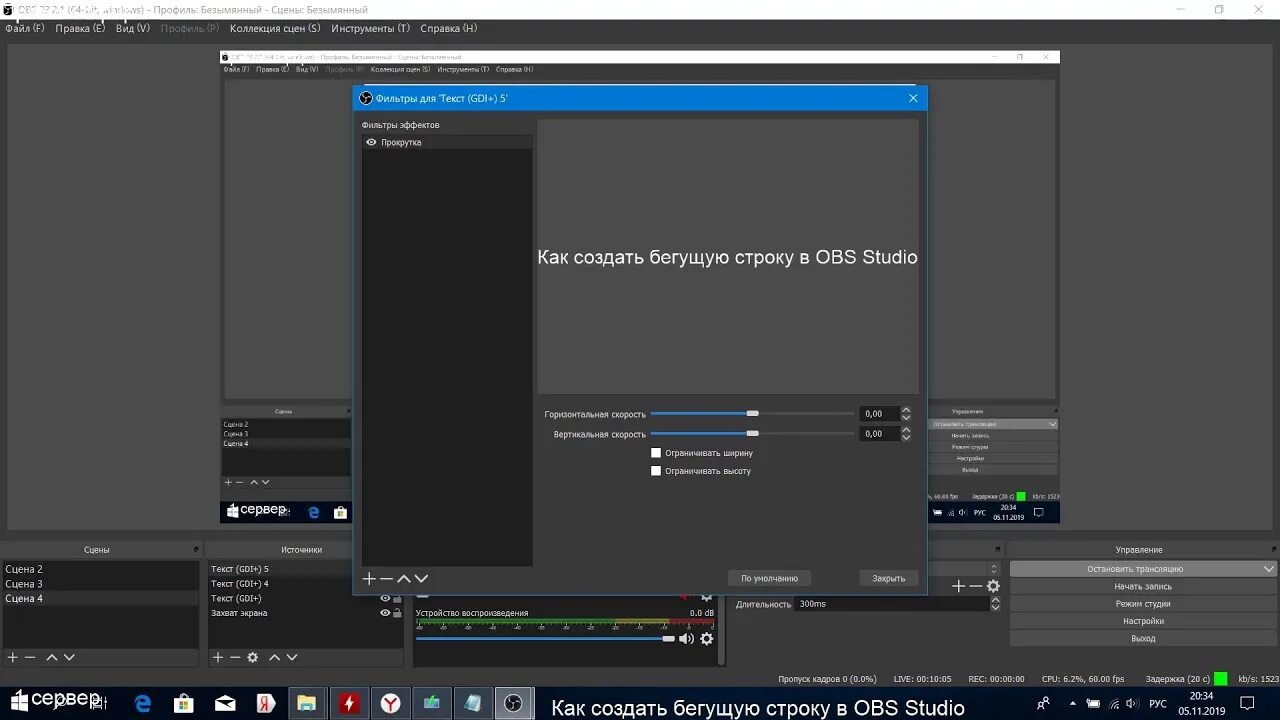1280x720 pixels.
Task: Open mixer settings gear for Устройство воспроизведения
Action: pos(707,638)
